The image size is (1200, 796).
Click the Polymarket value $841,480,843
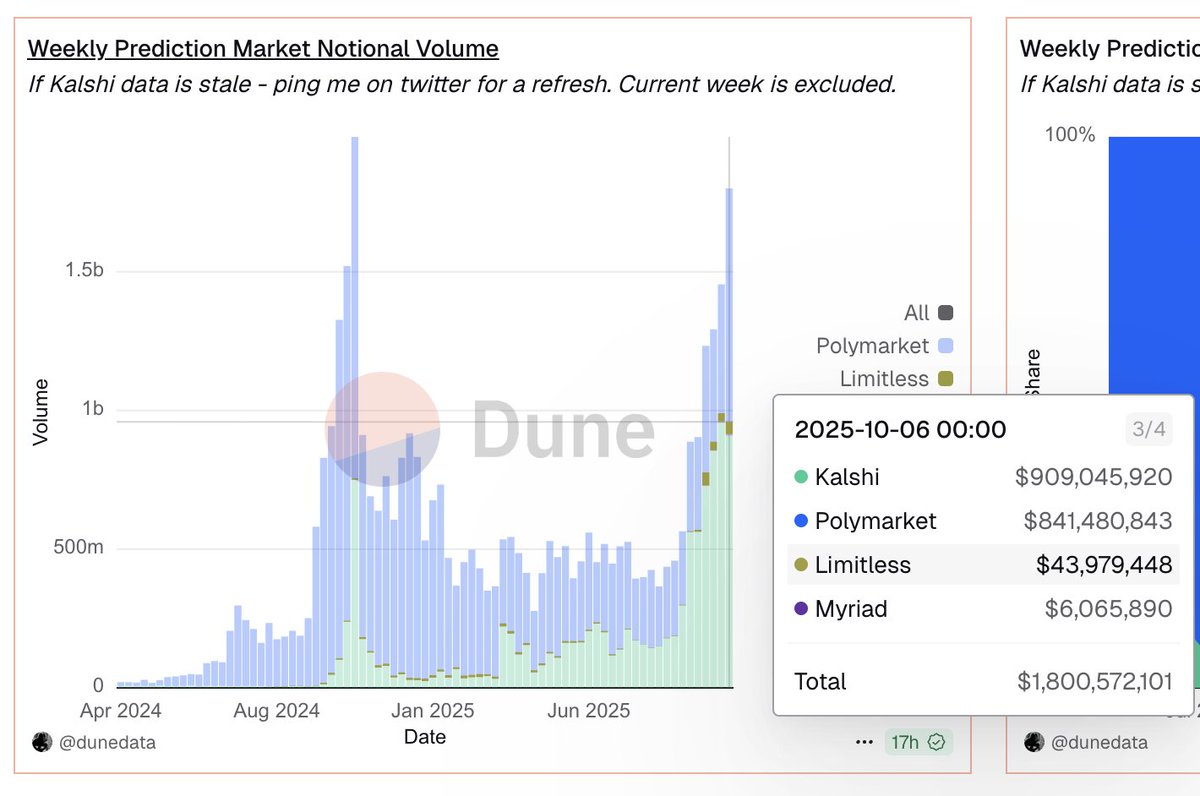[1098, 521]
